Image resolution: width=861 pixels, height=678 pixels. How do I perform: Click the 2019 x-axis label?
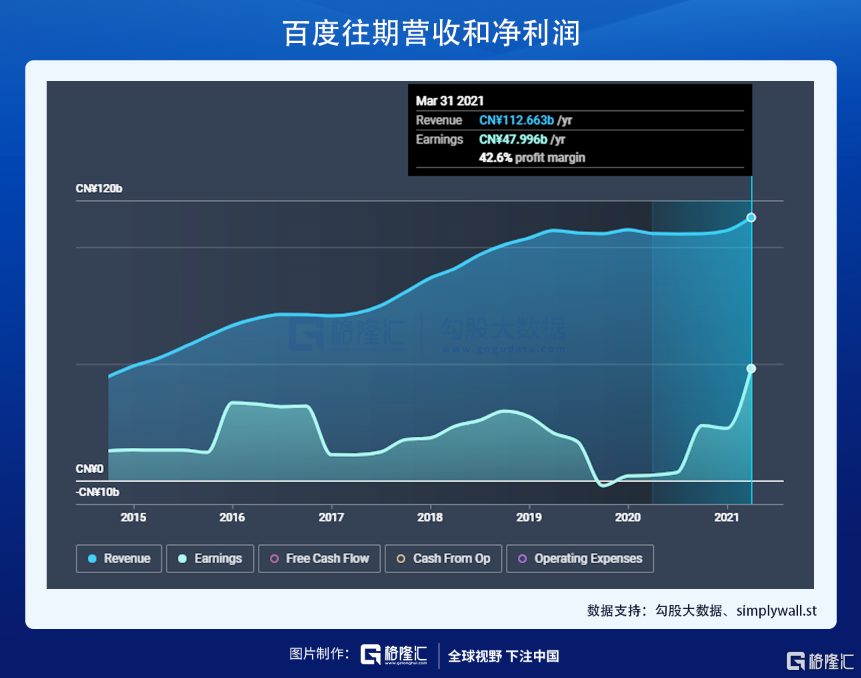point(529,517)
